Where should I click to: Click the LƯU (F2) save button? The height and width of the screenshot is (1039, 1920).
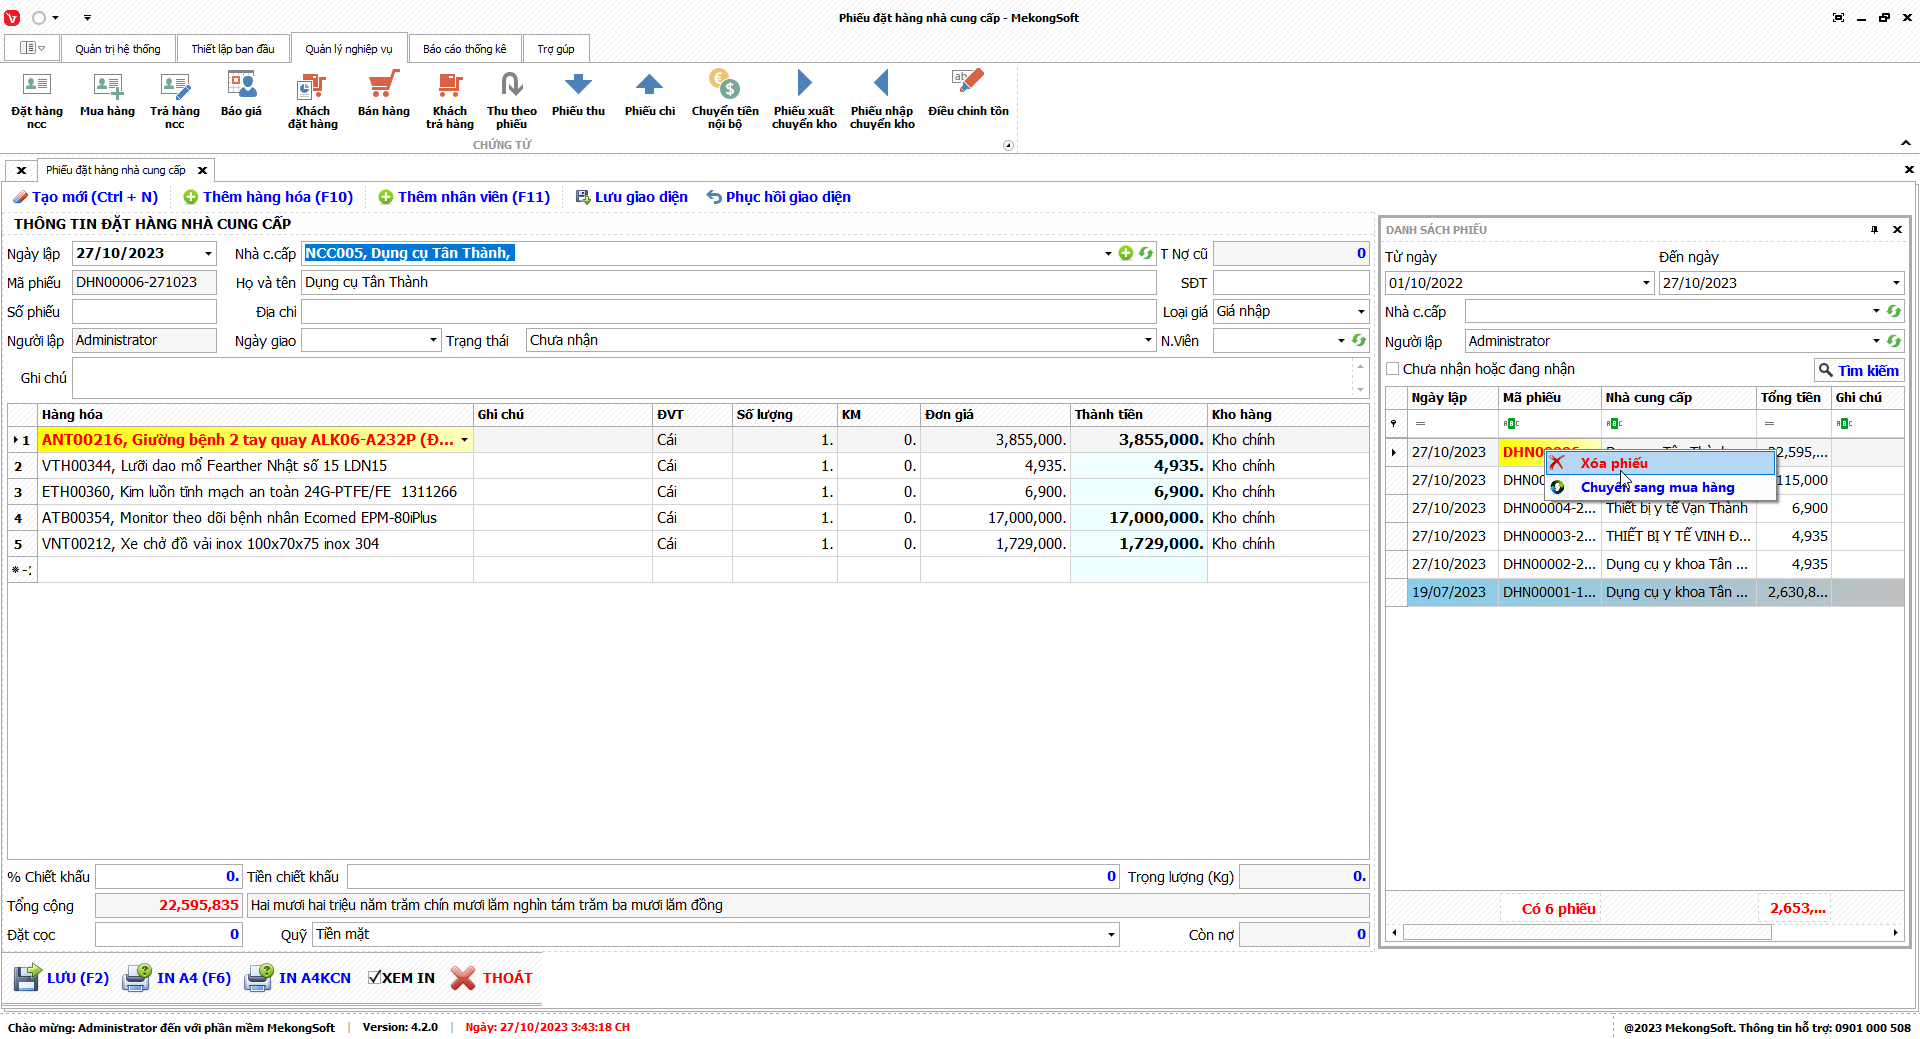[62, 978]
